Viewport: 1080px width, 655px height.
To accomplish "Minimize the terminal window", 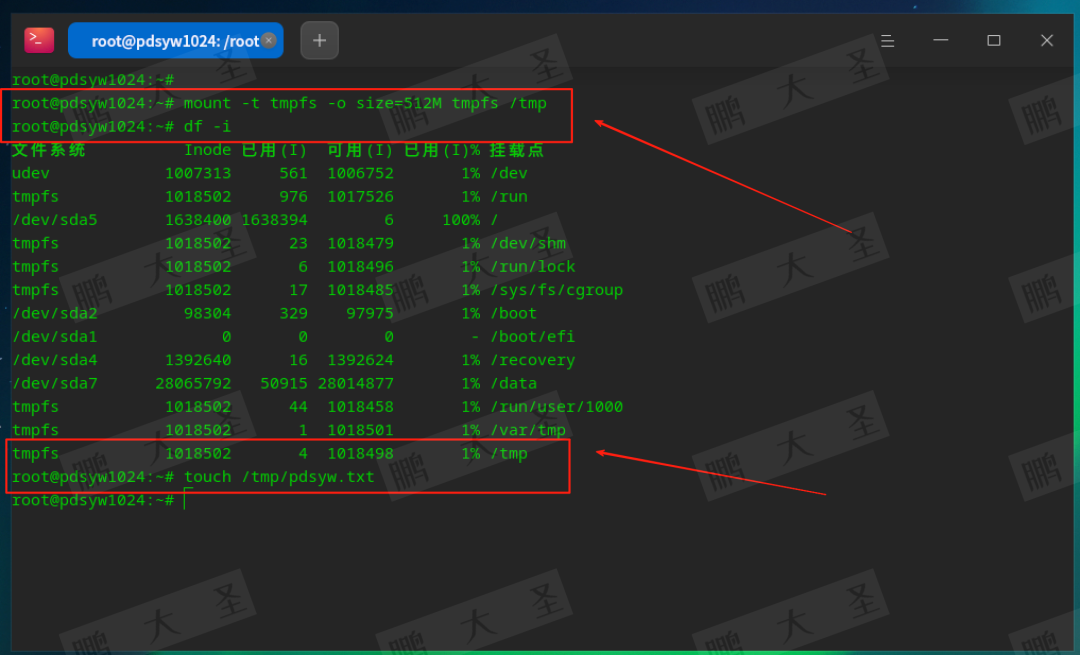I will click(x=941, y=41).
